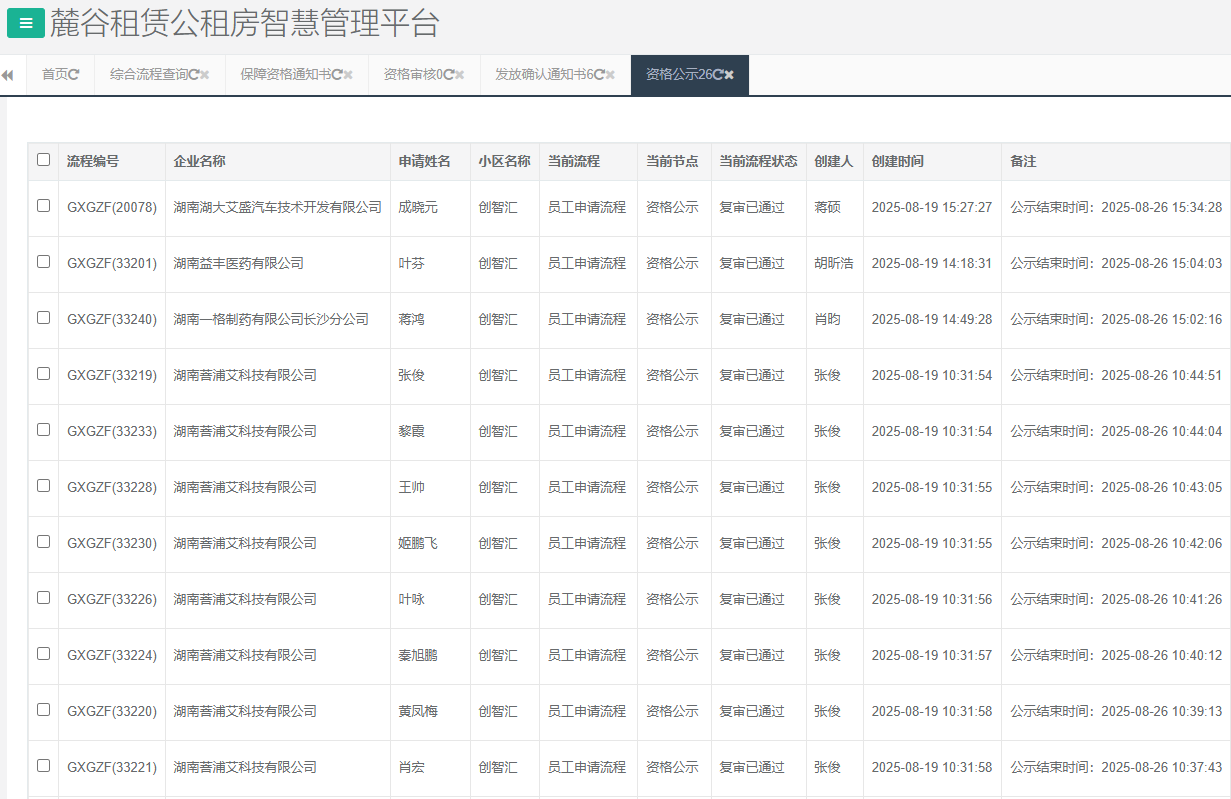Go to the 首页 tab
Viewport: 1231px width, 799px height.
point(55,75)
